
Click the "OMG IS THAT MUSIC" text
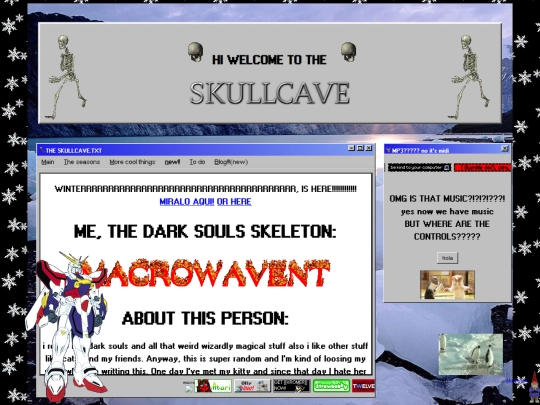tap(447, 199)
